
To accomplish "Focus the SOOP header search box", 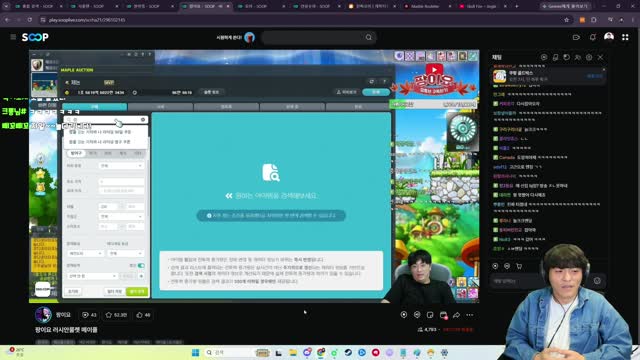I will [314, 37].
